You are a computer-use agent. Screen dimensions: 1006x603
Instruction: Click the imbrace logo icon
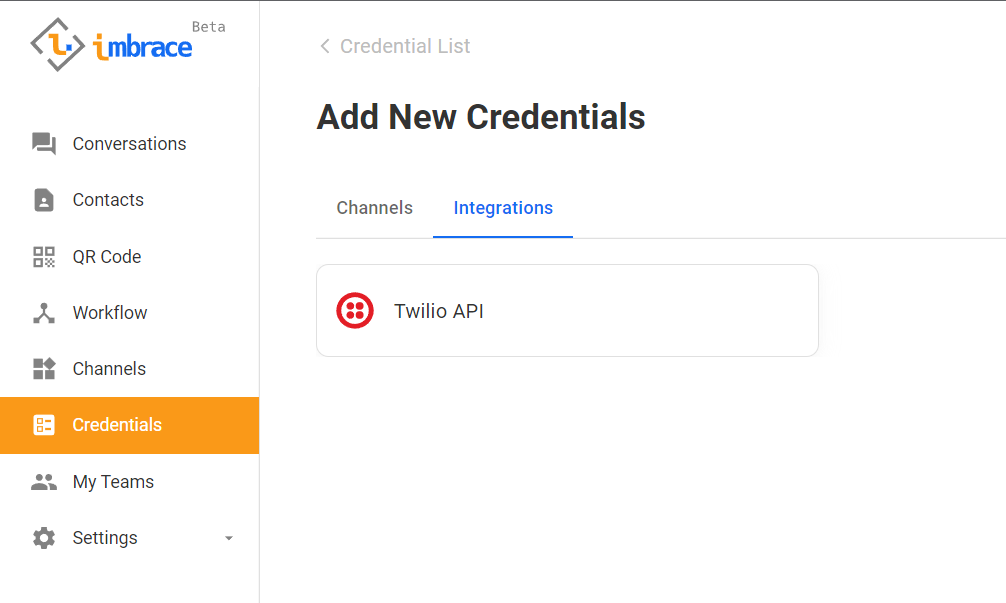point(58,44)
